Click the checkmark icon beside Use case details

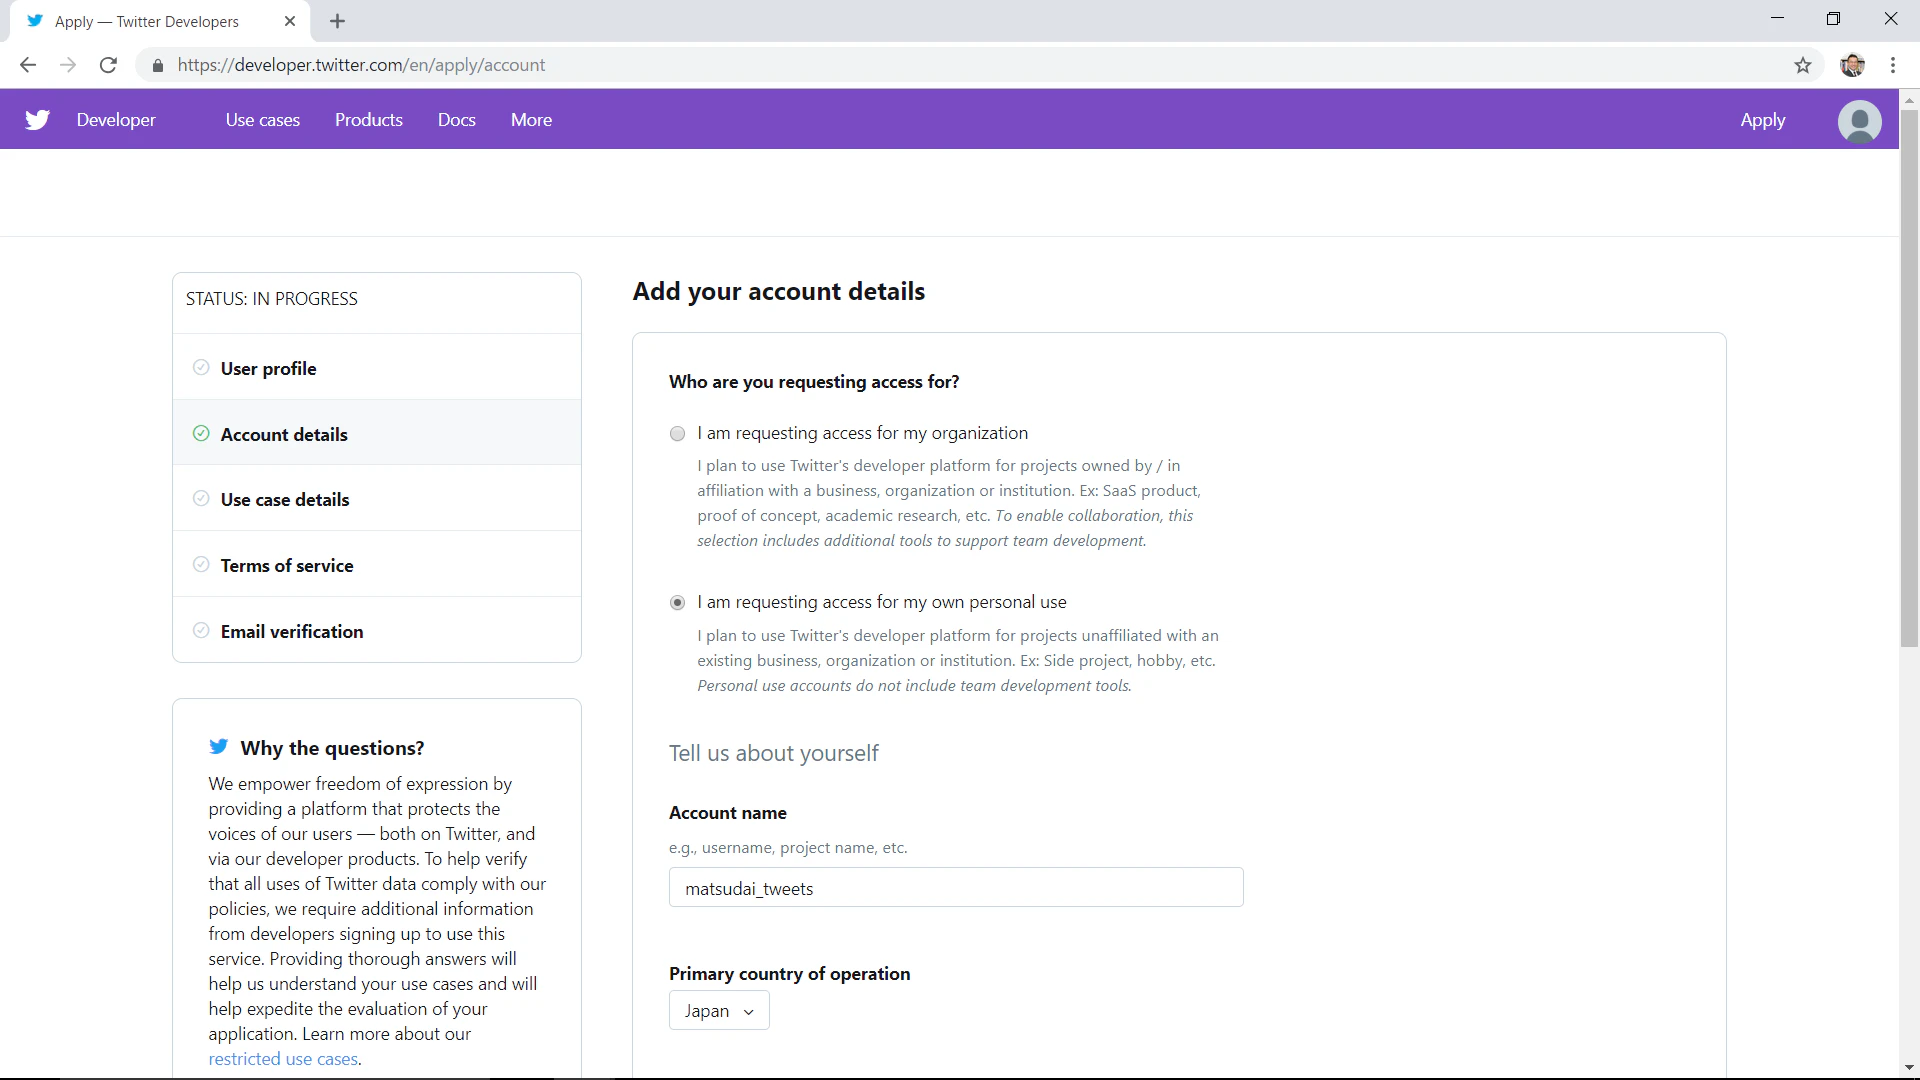tap(201, 498)
